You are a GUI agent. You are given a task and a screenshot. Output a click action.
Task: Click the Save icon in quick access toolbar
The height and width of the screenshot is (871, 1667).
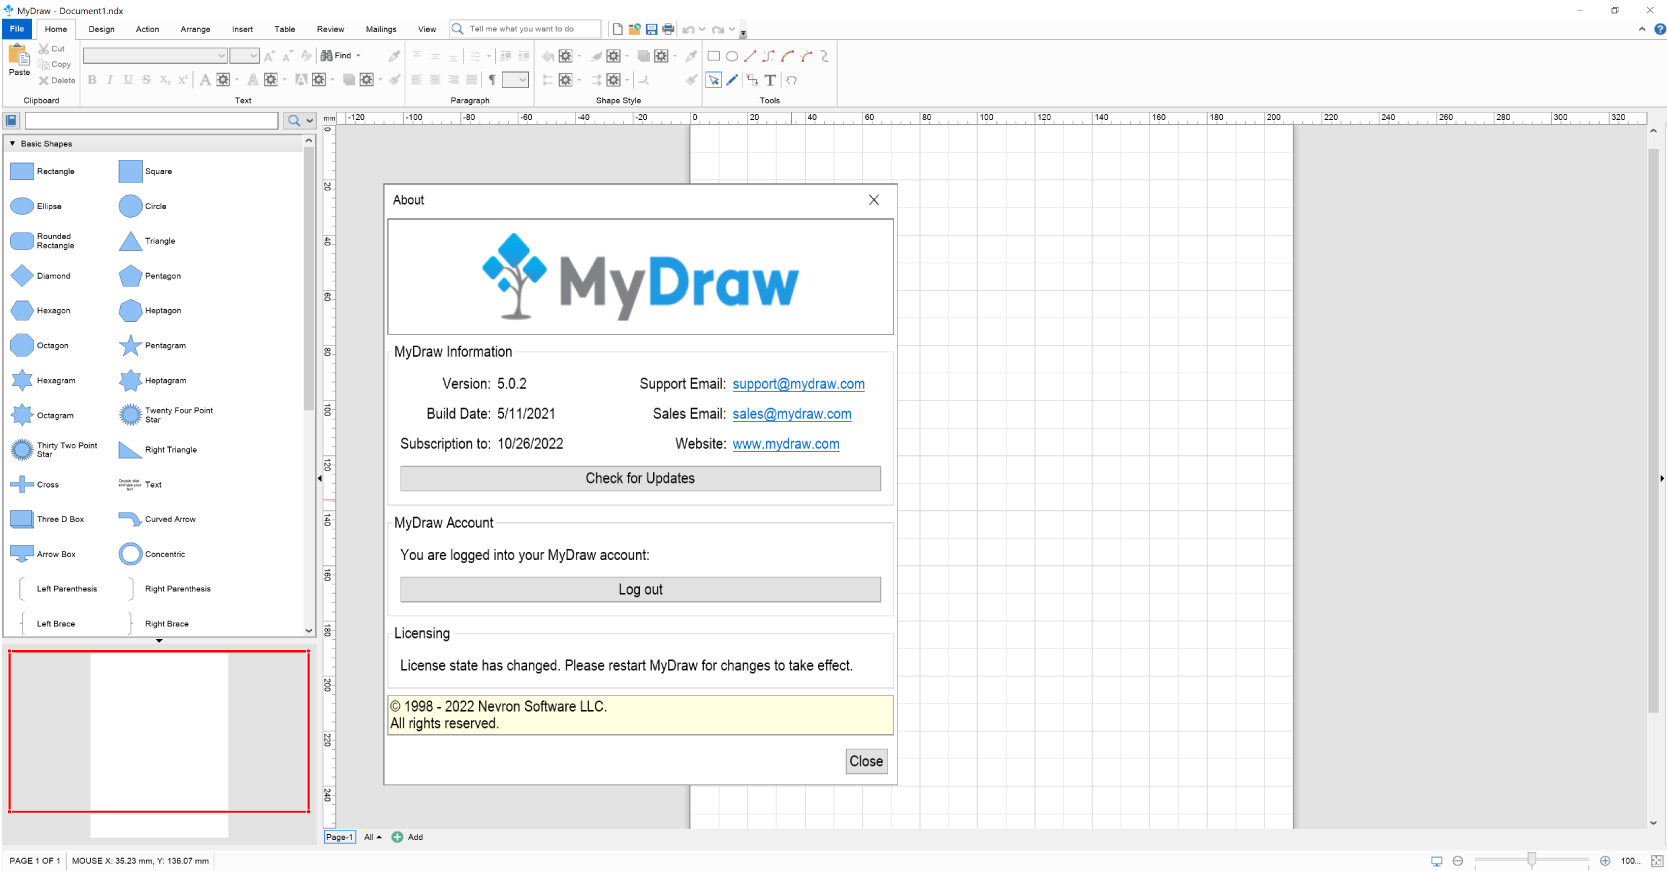[652, 29]
